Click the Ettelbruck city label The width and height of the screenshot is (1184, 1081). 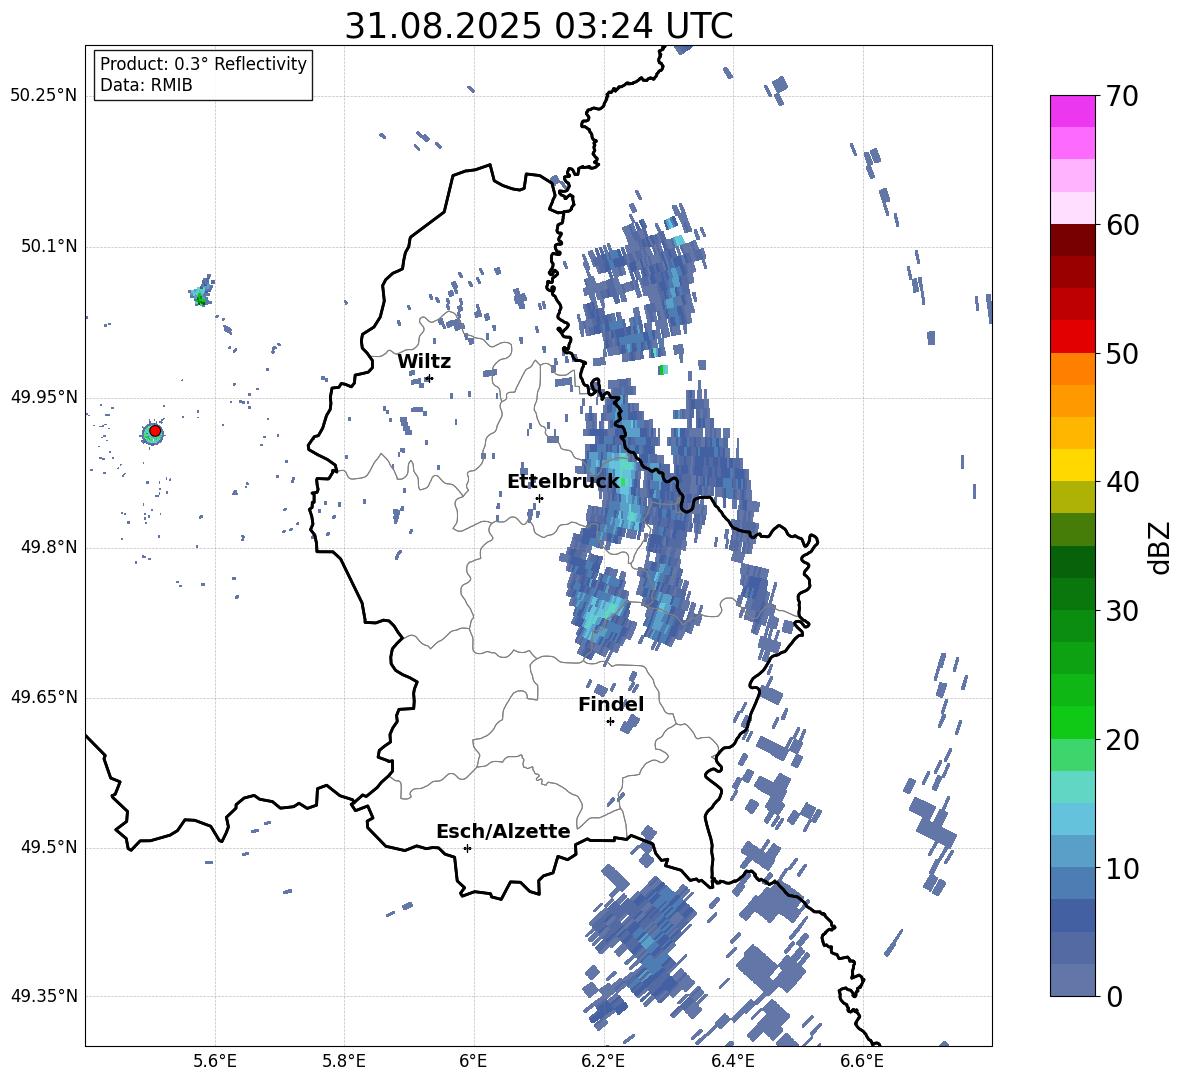(x=563, y=482)
